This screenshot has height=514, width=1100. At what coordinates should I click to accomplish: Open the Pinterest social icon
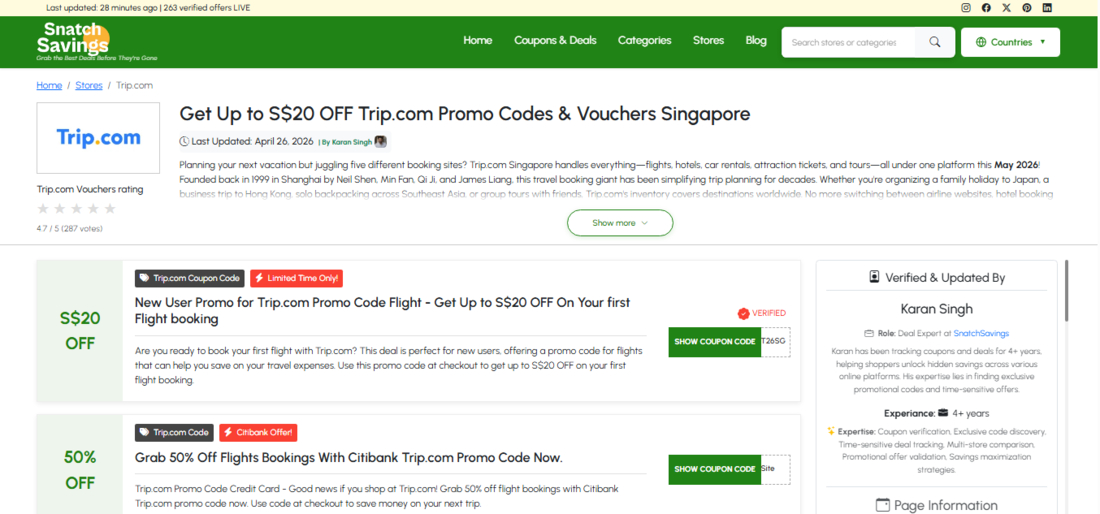pos(1027,8)
